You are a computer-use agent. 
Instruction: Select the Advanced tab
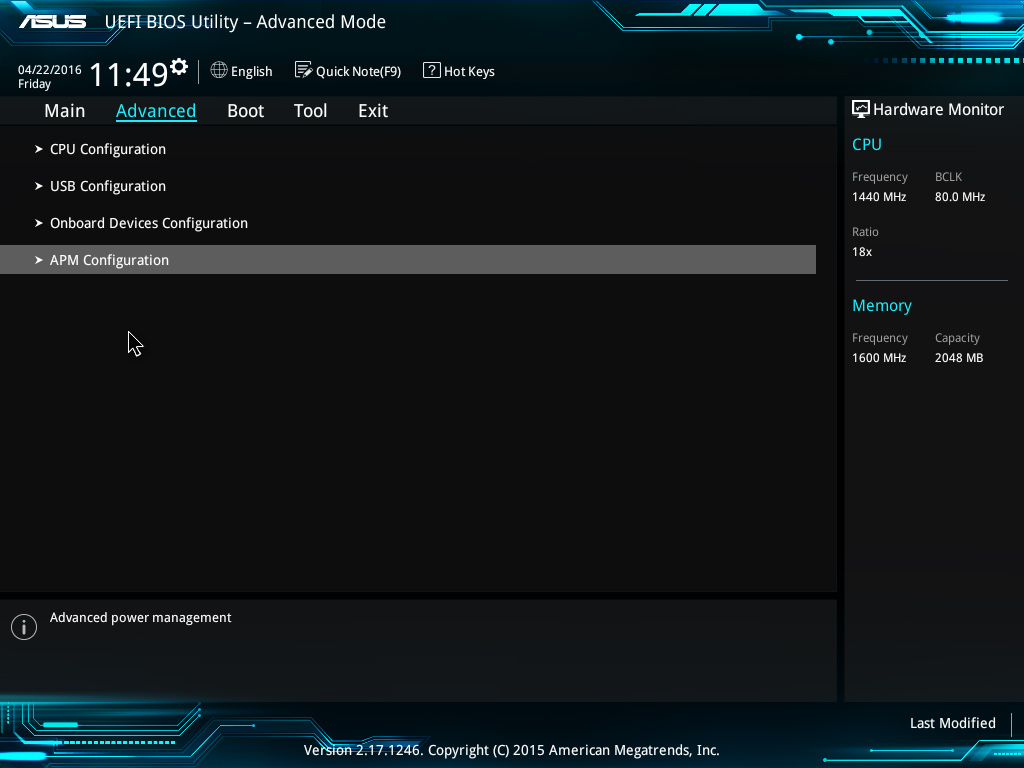pos(156,110)
